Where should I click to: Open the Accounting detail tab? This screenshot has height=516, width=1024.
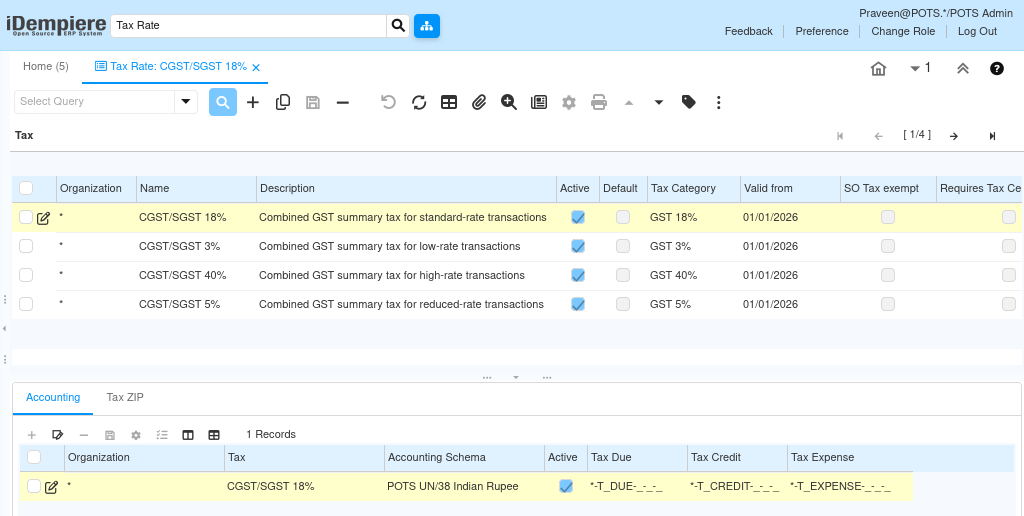tap(53, 397)
